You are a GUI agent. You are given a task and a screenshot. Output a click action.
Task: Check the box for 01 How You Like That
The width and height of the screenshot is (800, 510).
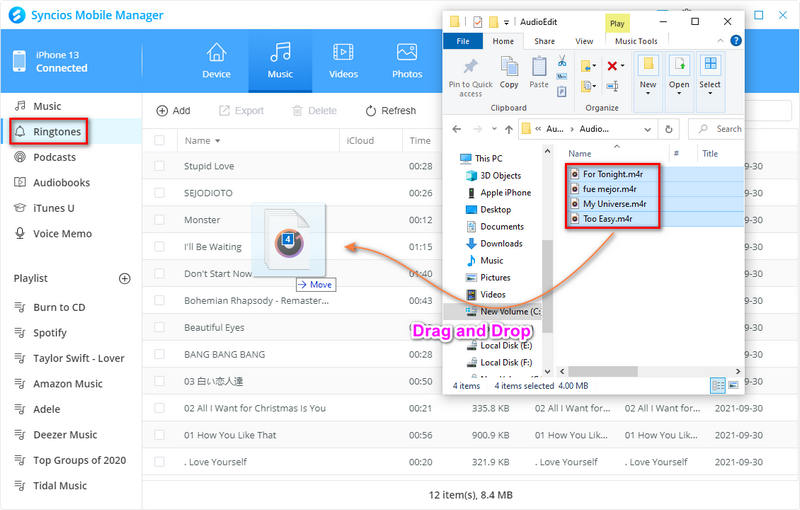(x=159, y=435)
